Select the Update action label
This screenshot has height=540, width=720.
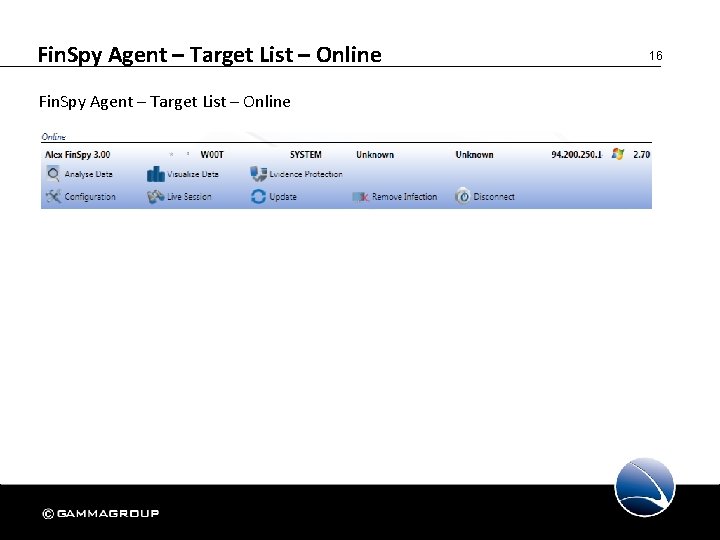[283, 197]
